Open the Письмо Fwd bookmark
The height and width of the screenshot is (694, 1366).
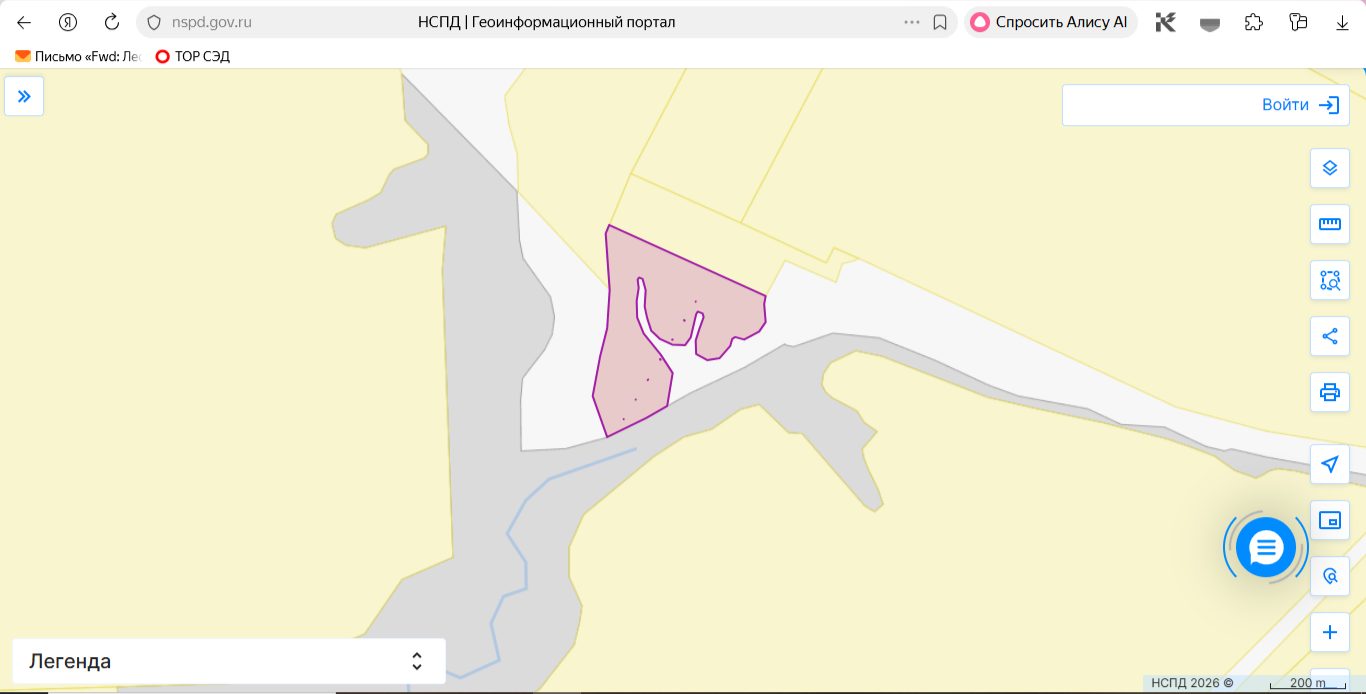[x=77, y=56]
